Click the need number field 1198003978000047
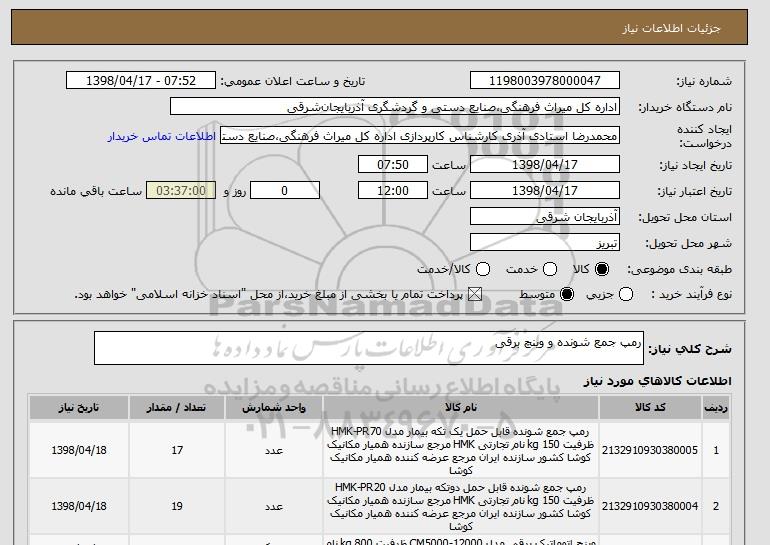 [x=545, y=81]
